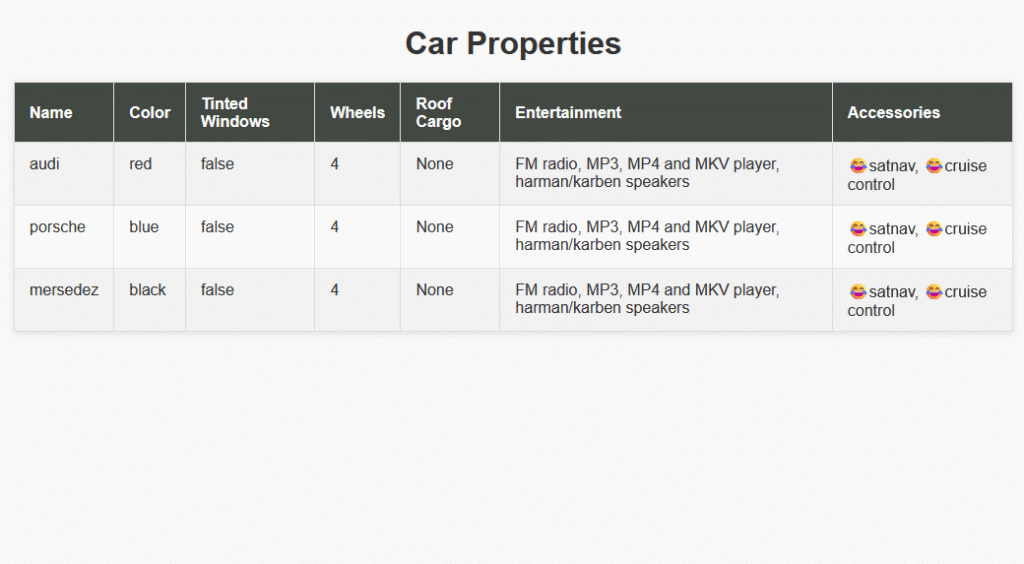
Task: Click the red color cell
Action: click(x=140, y=164)
